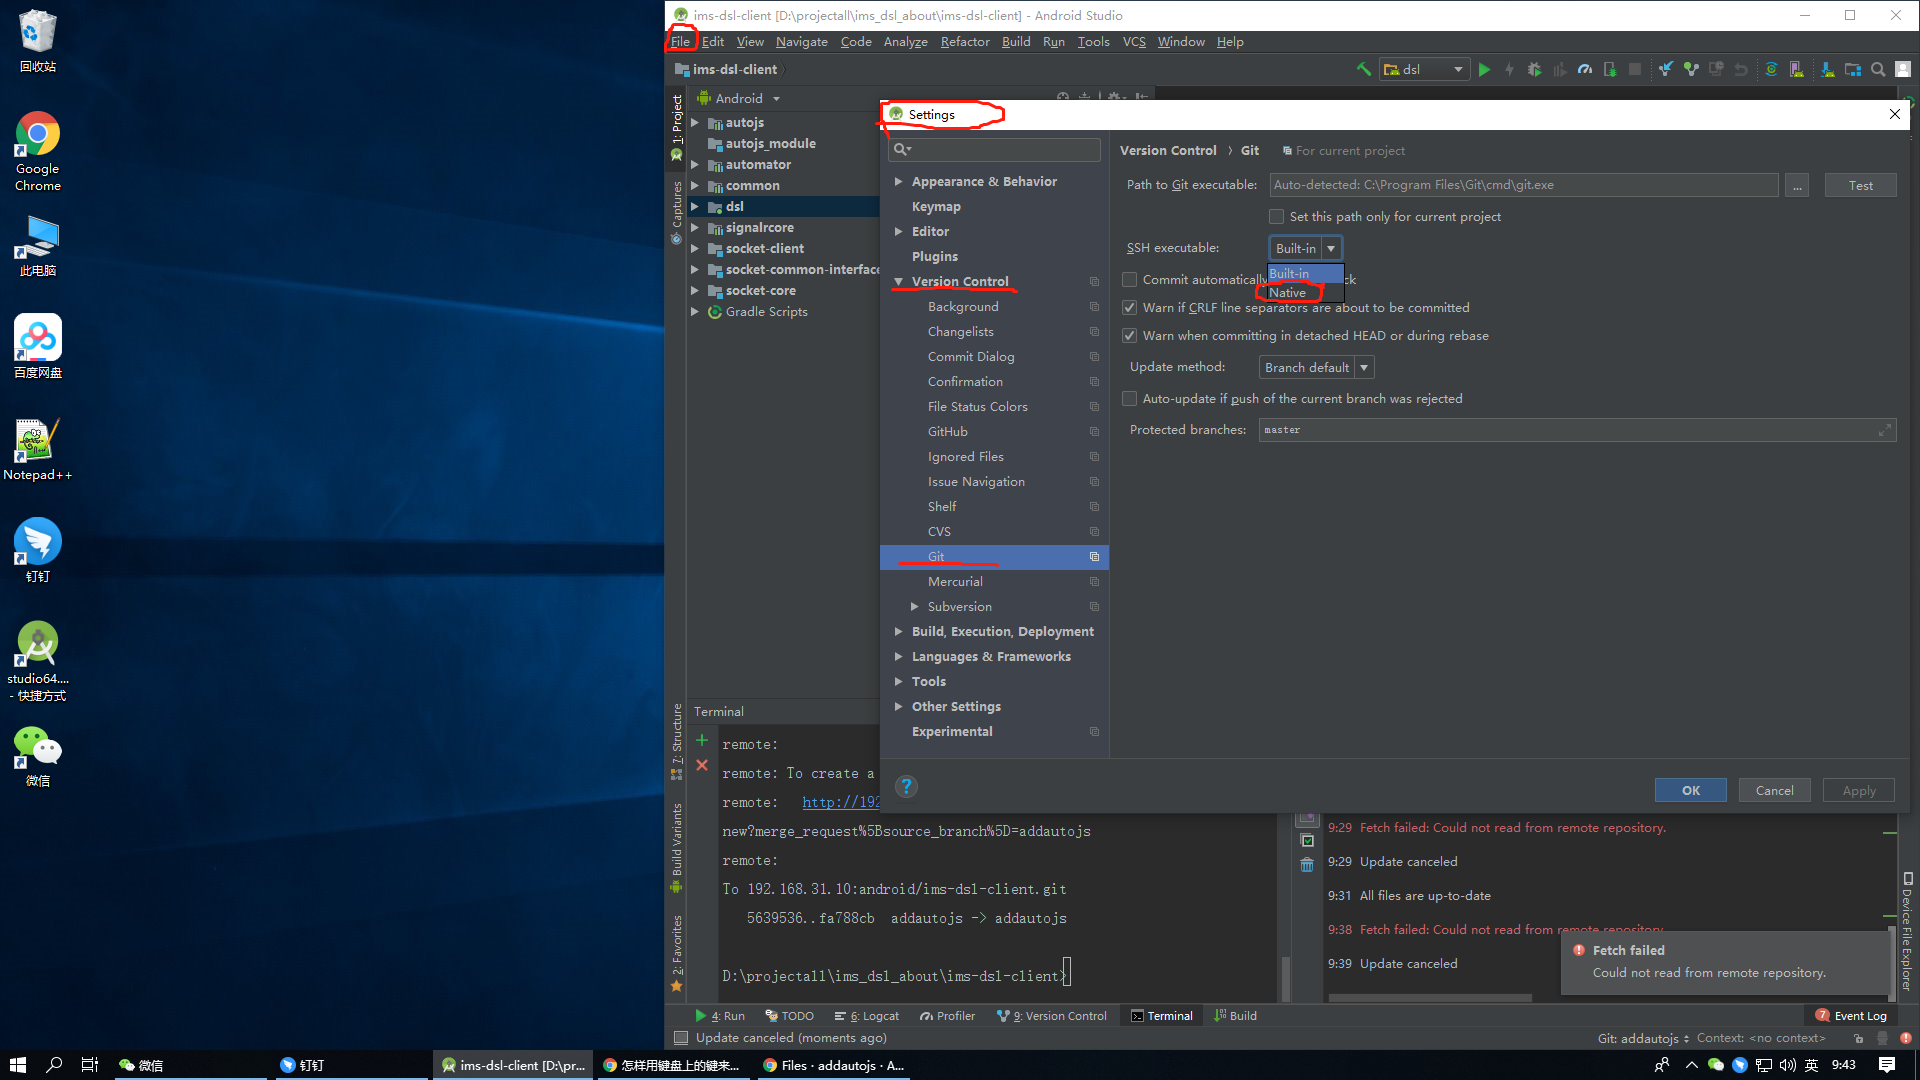Switch to the 9: Version Control tab
The image size is (1920, 1080).
pos(1052,1016)
